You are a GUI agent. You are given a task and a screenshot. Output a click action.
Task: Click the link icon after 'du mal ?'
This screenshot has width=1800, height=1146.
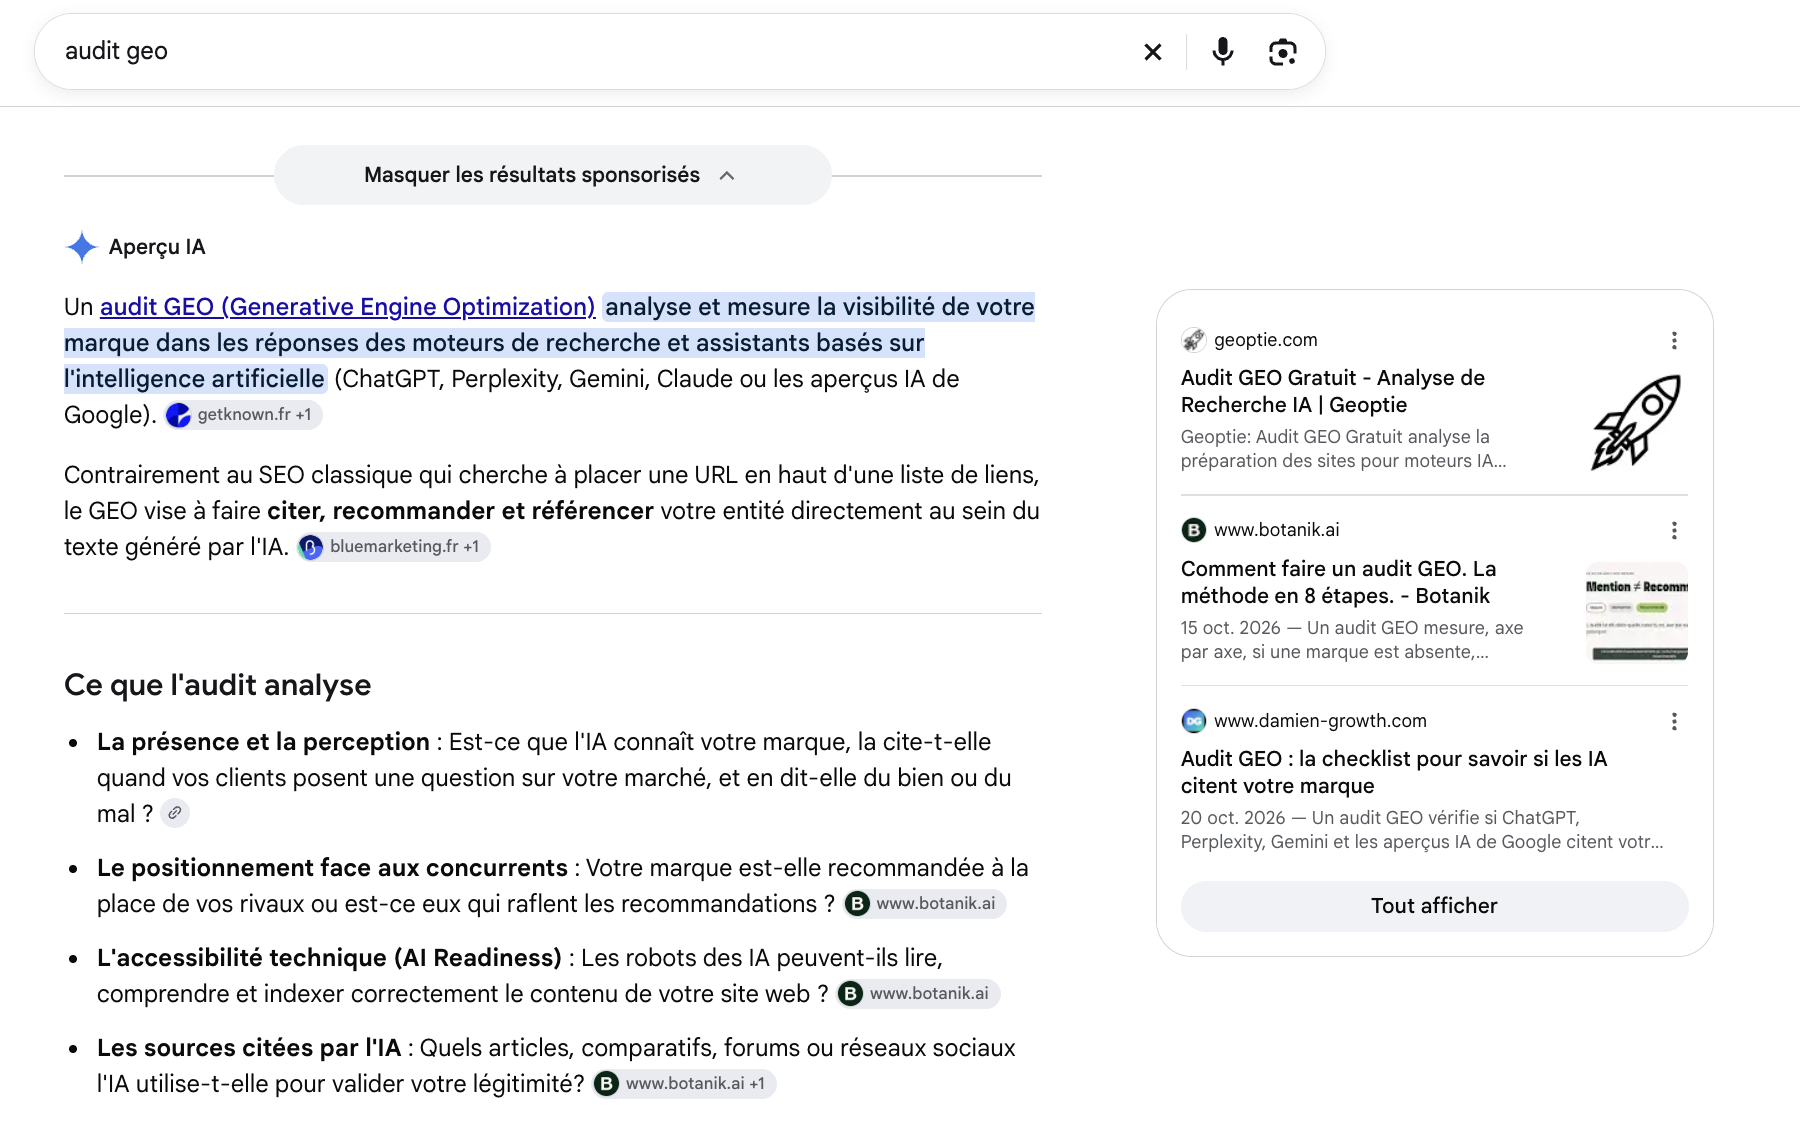coord(175,813)
